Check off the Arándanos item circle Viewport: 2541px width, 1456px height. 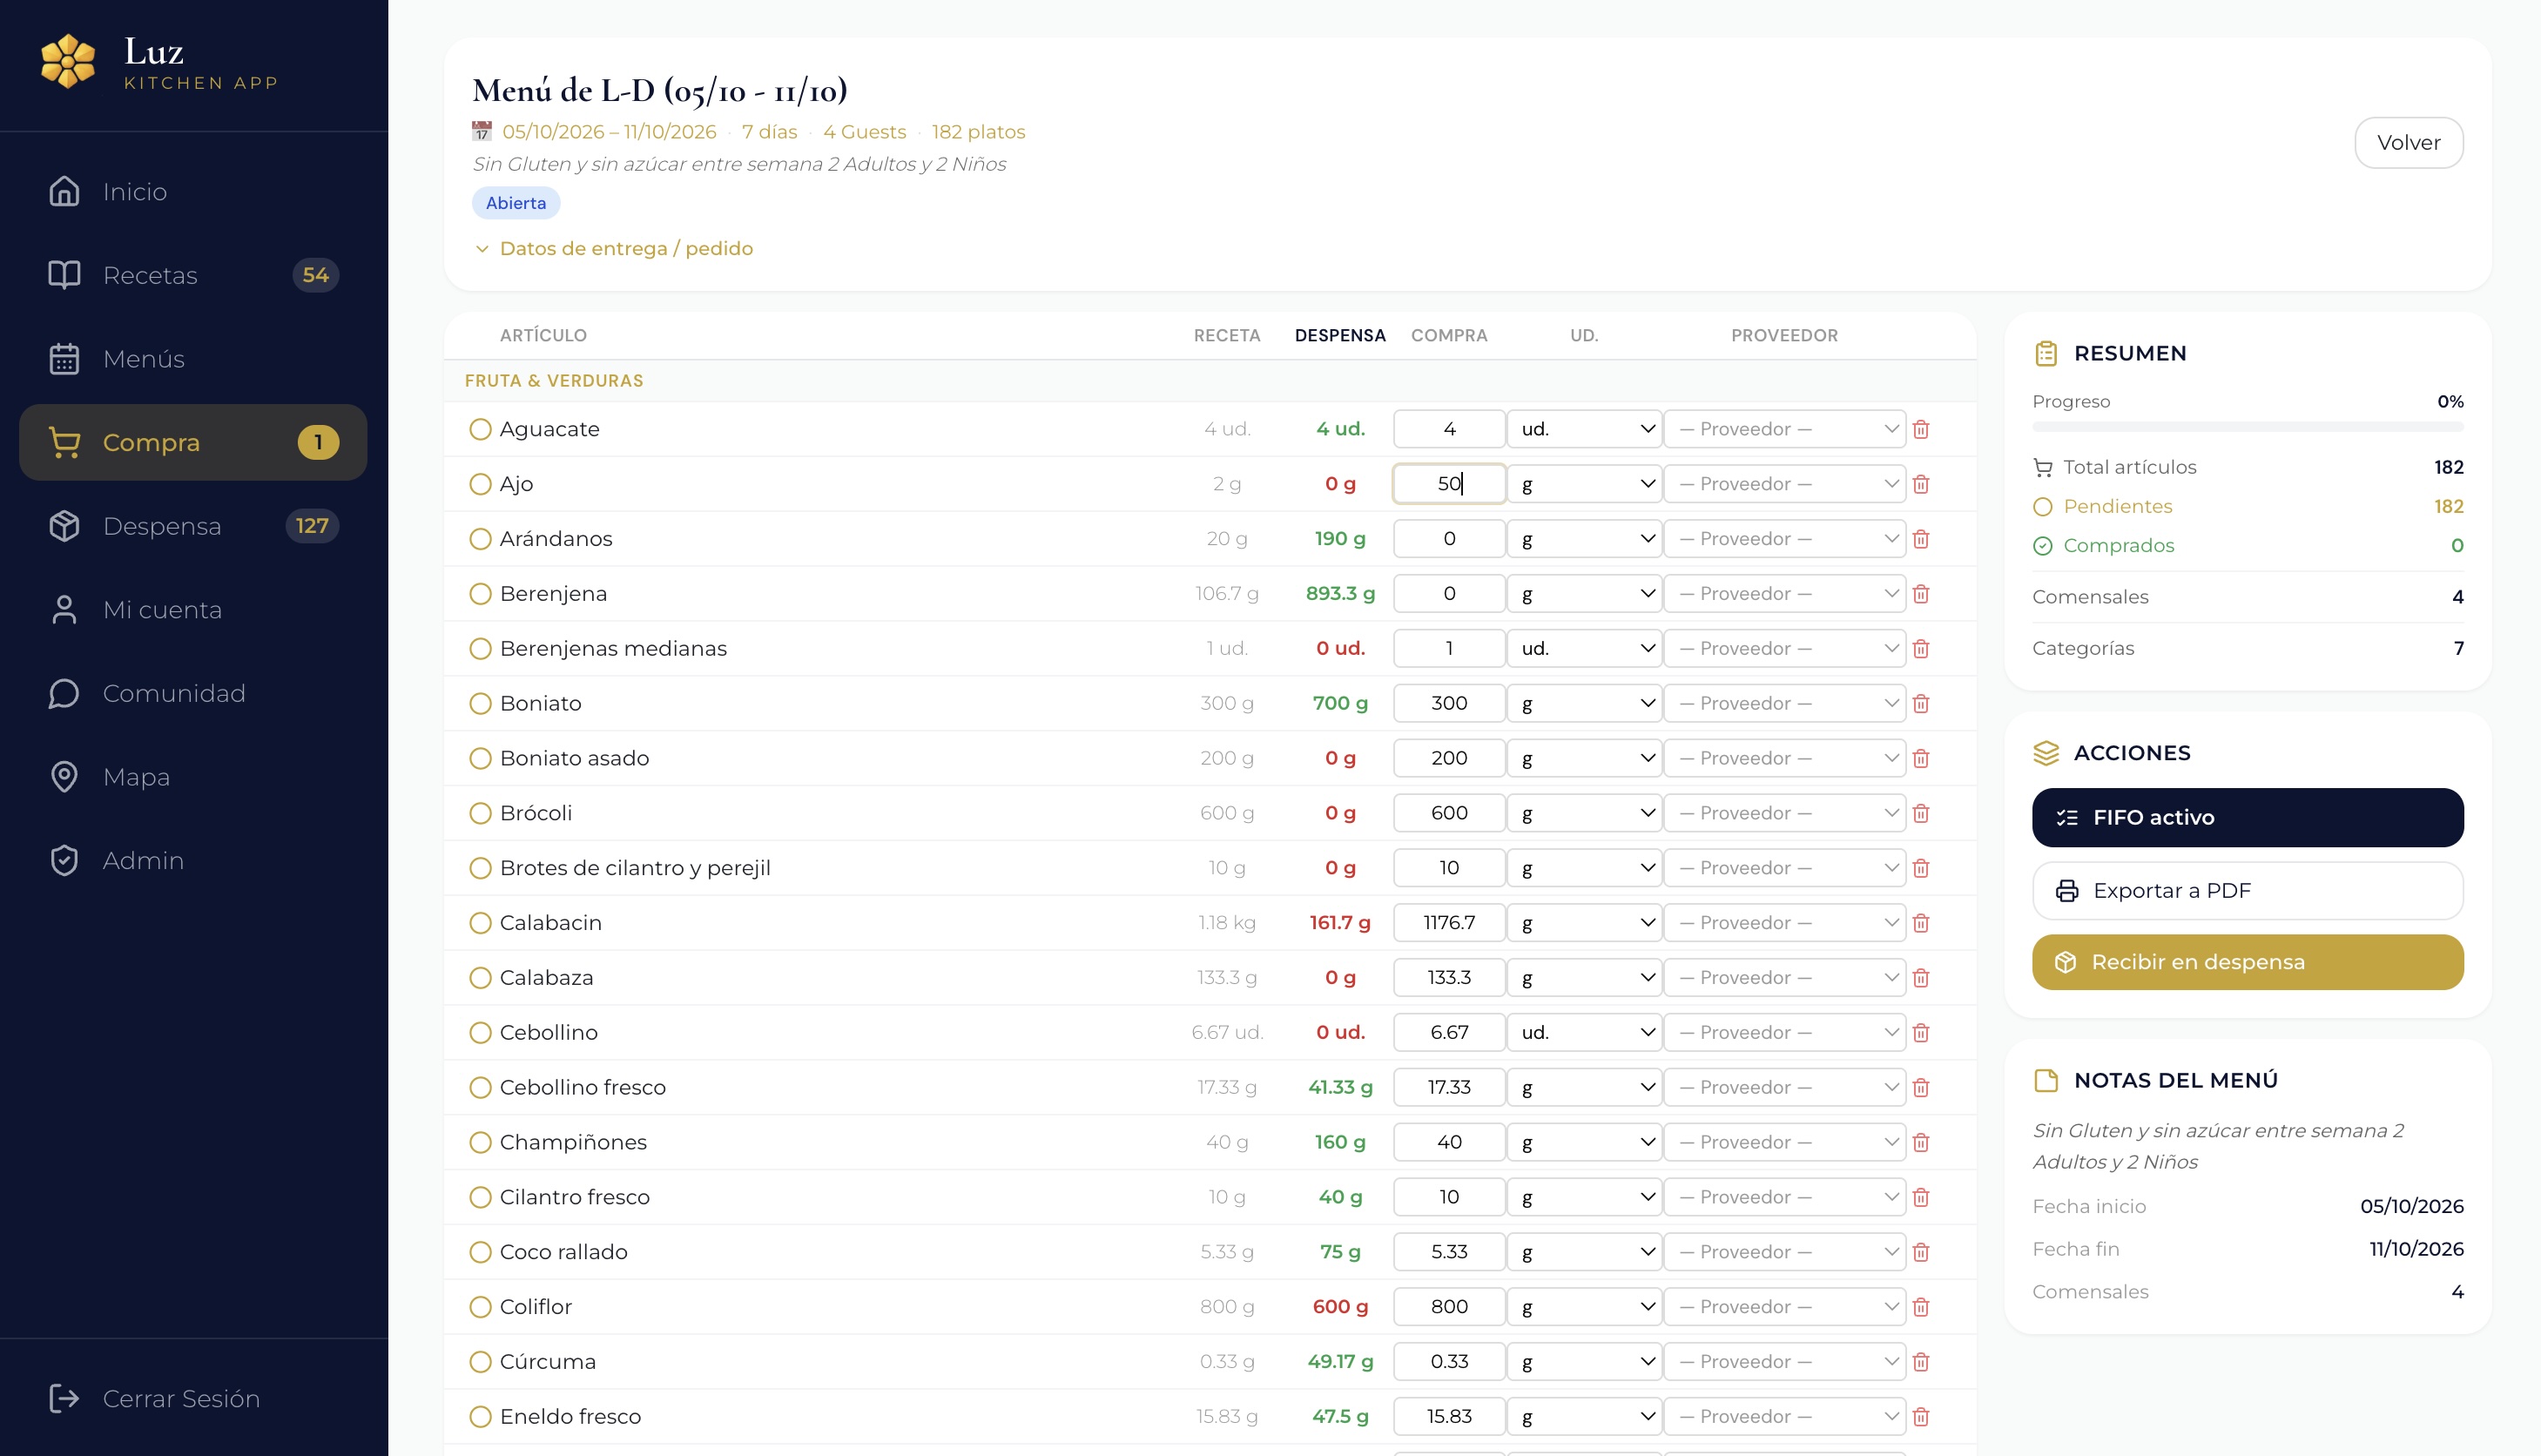[x=481, y=539]
